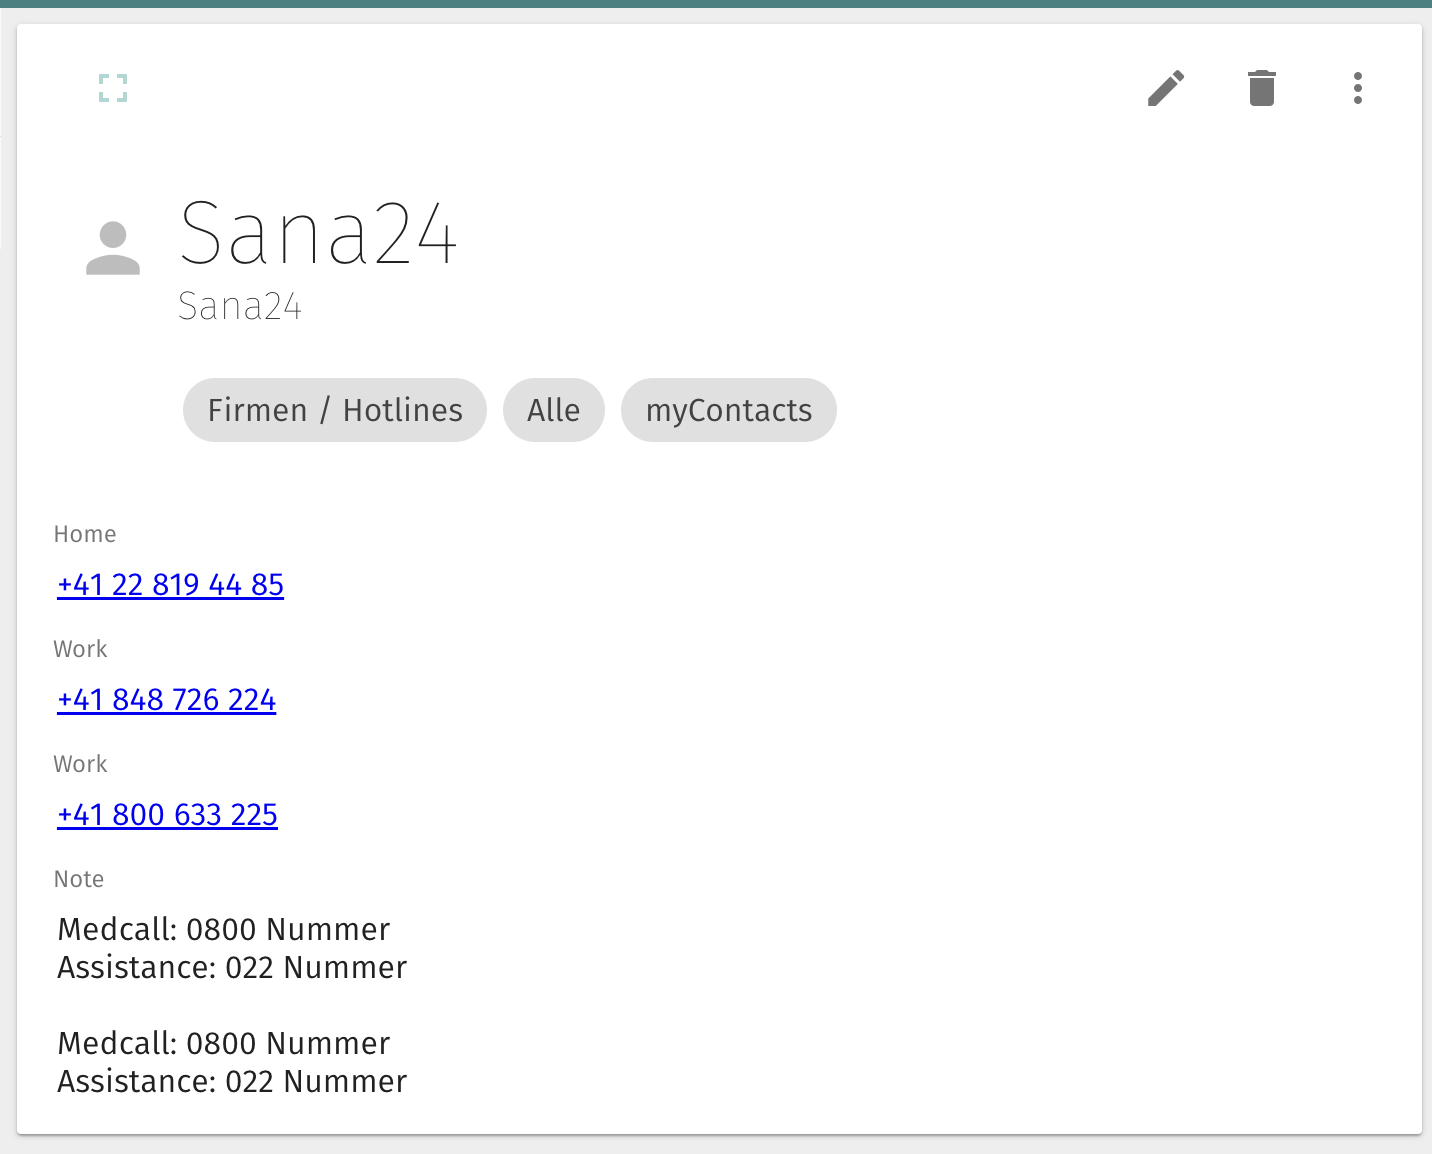
Task: Click the Note field label
Action: [79, 879]
